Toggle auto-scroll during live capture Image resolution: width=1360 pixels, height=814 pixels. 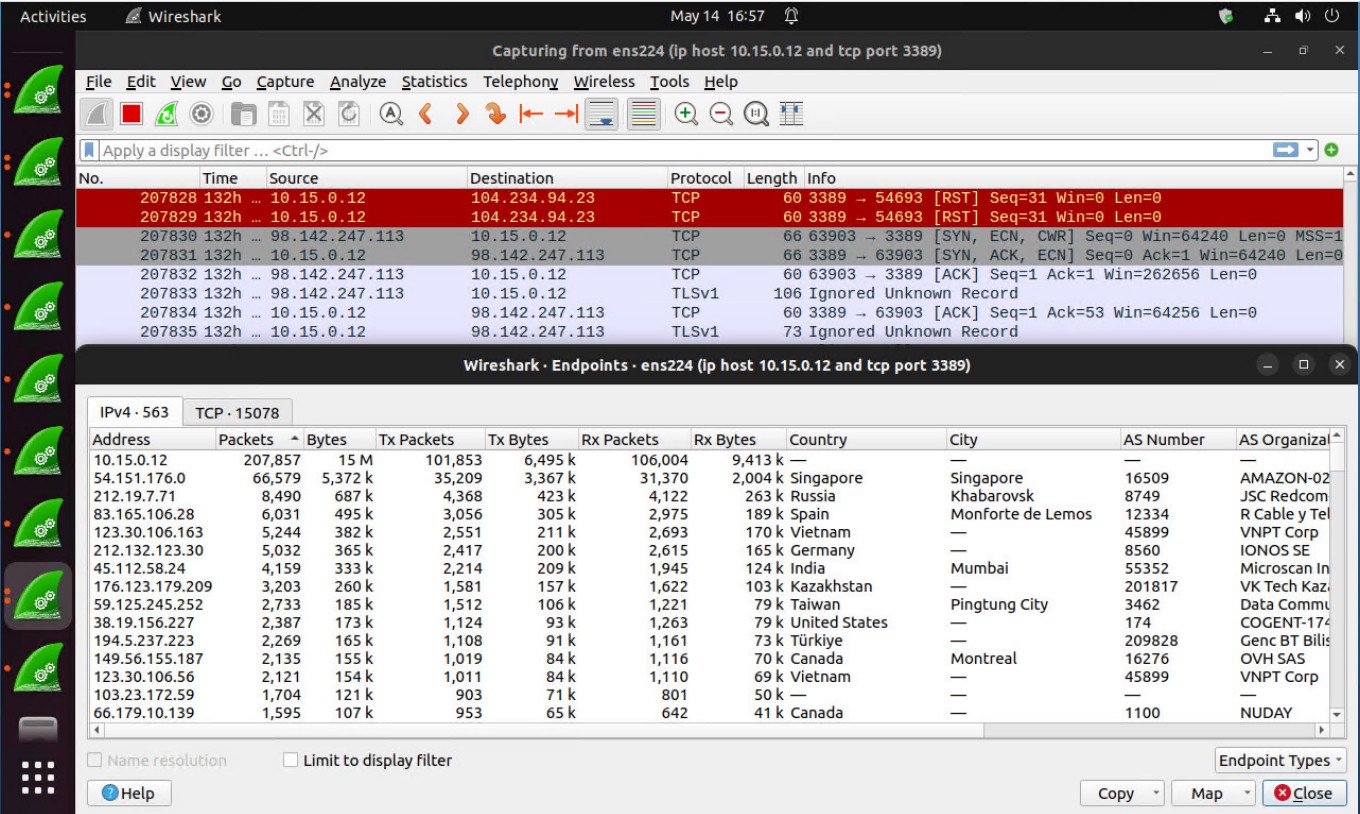click(x=602, y=114)
